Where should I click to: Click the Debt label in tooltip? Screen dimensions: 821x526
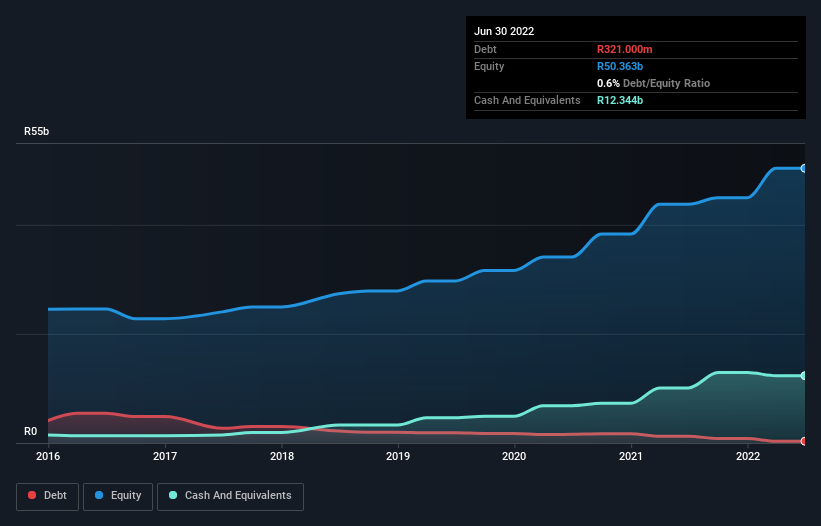coord(485,49)
